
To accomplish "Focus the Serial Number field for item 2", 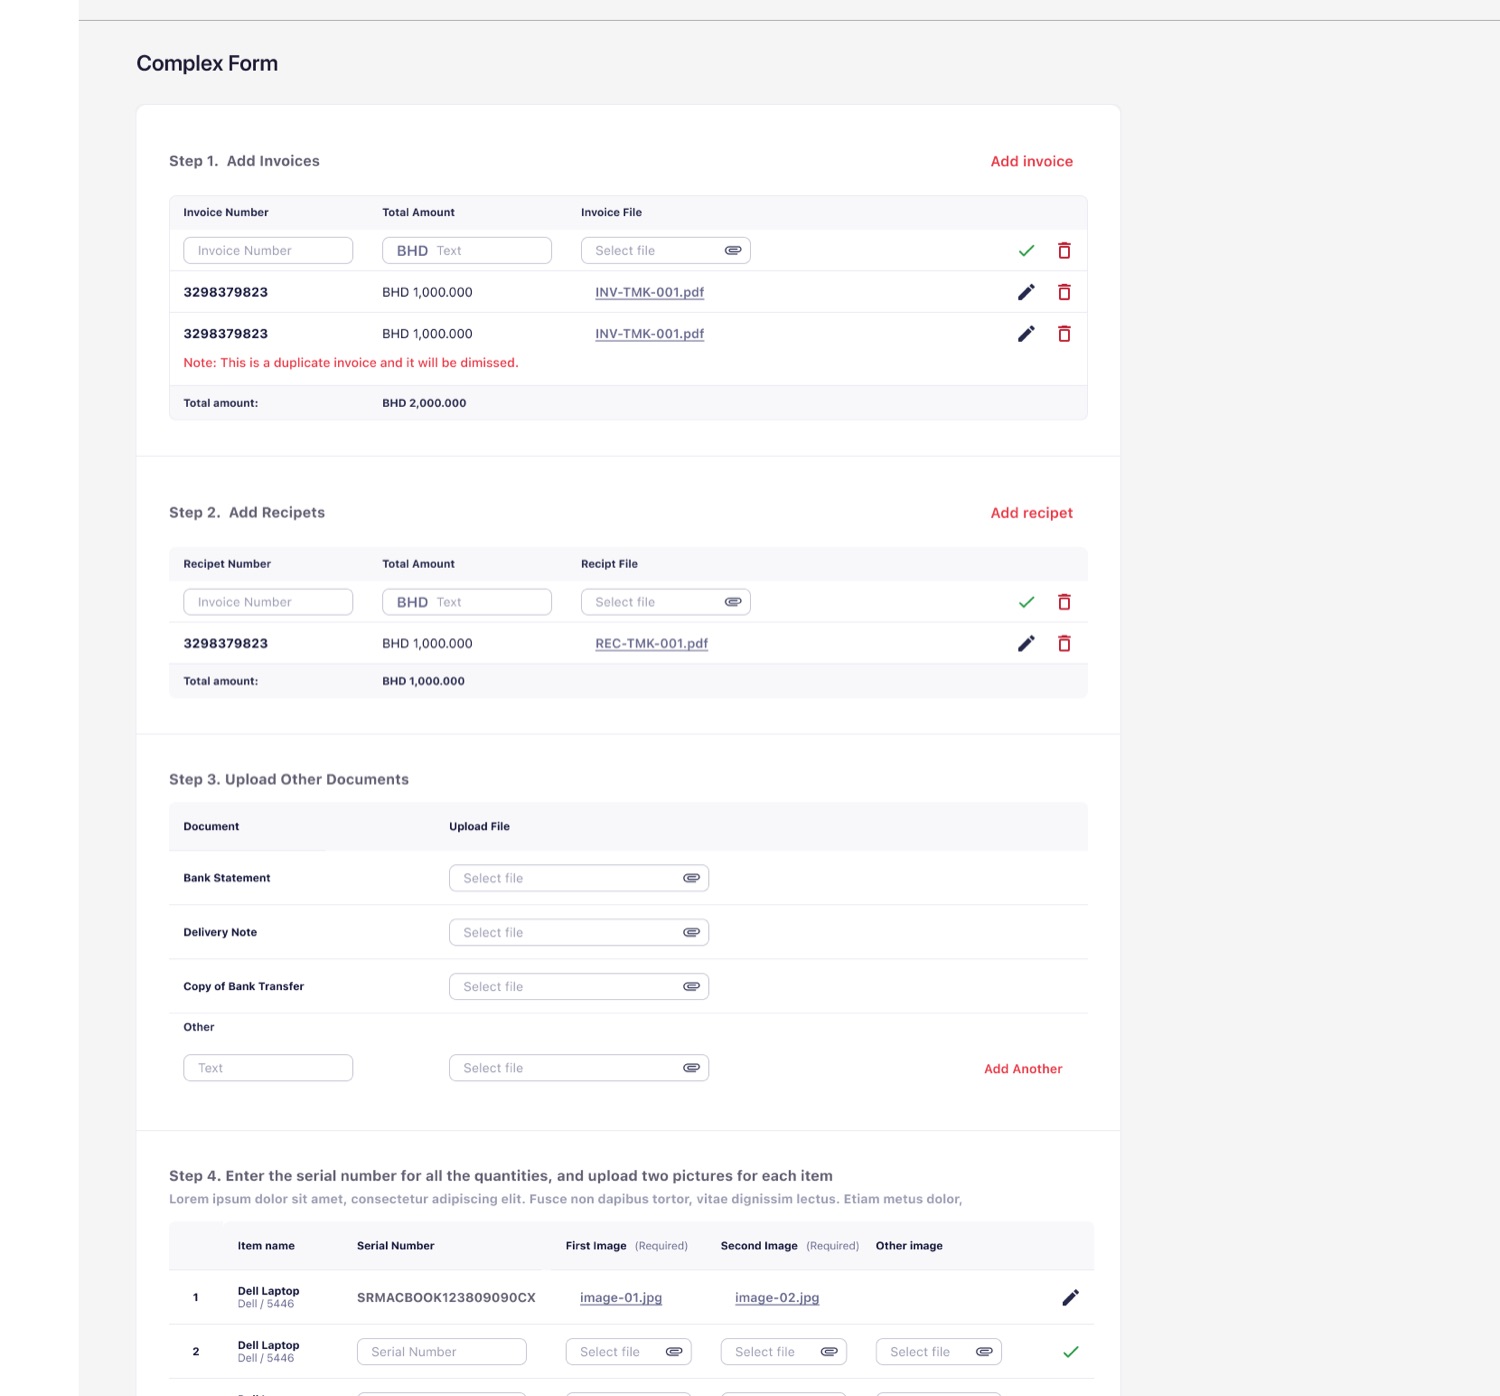I will [442, 1352].
